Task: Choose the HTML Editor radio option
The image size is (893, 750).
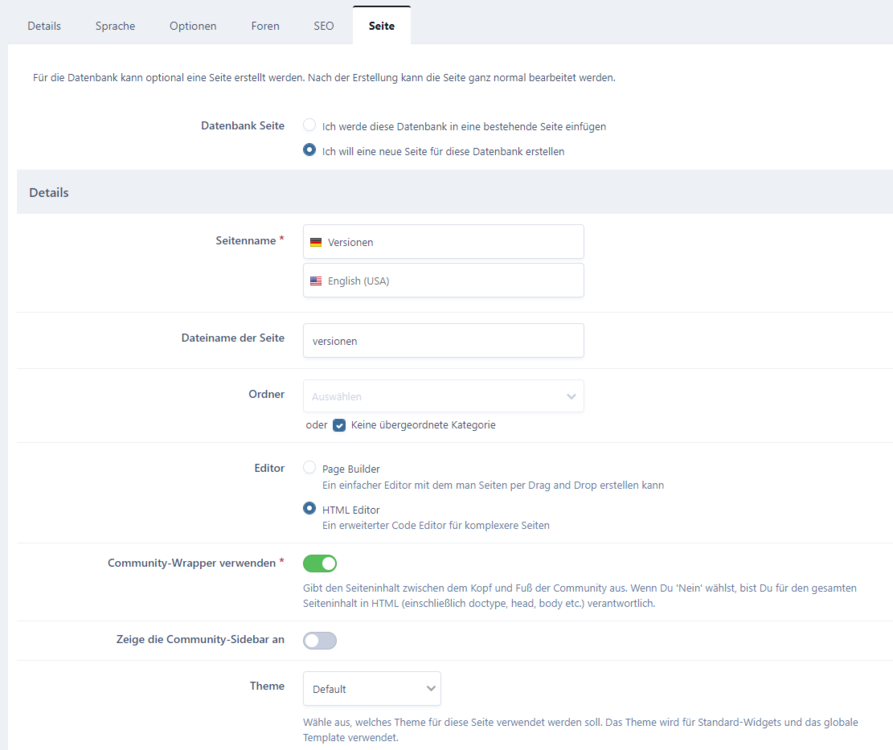Action: (310, 508)
